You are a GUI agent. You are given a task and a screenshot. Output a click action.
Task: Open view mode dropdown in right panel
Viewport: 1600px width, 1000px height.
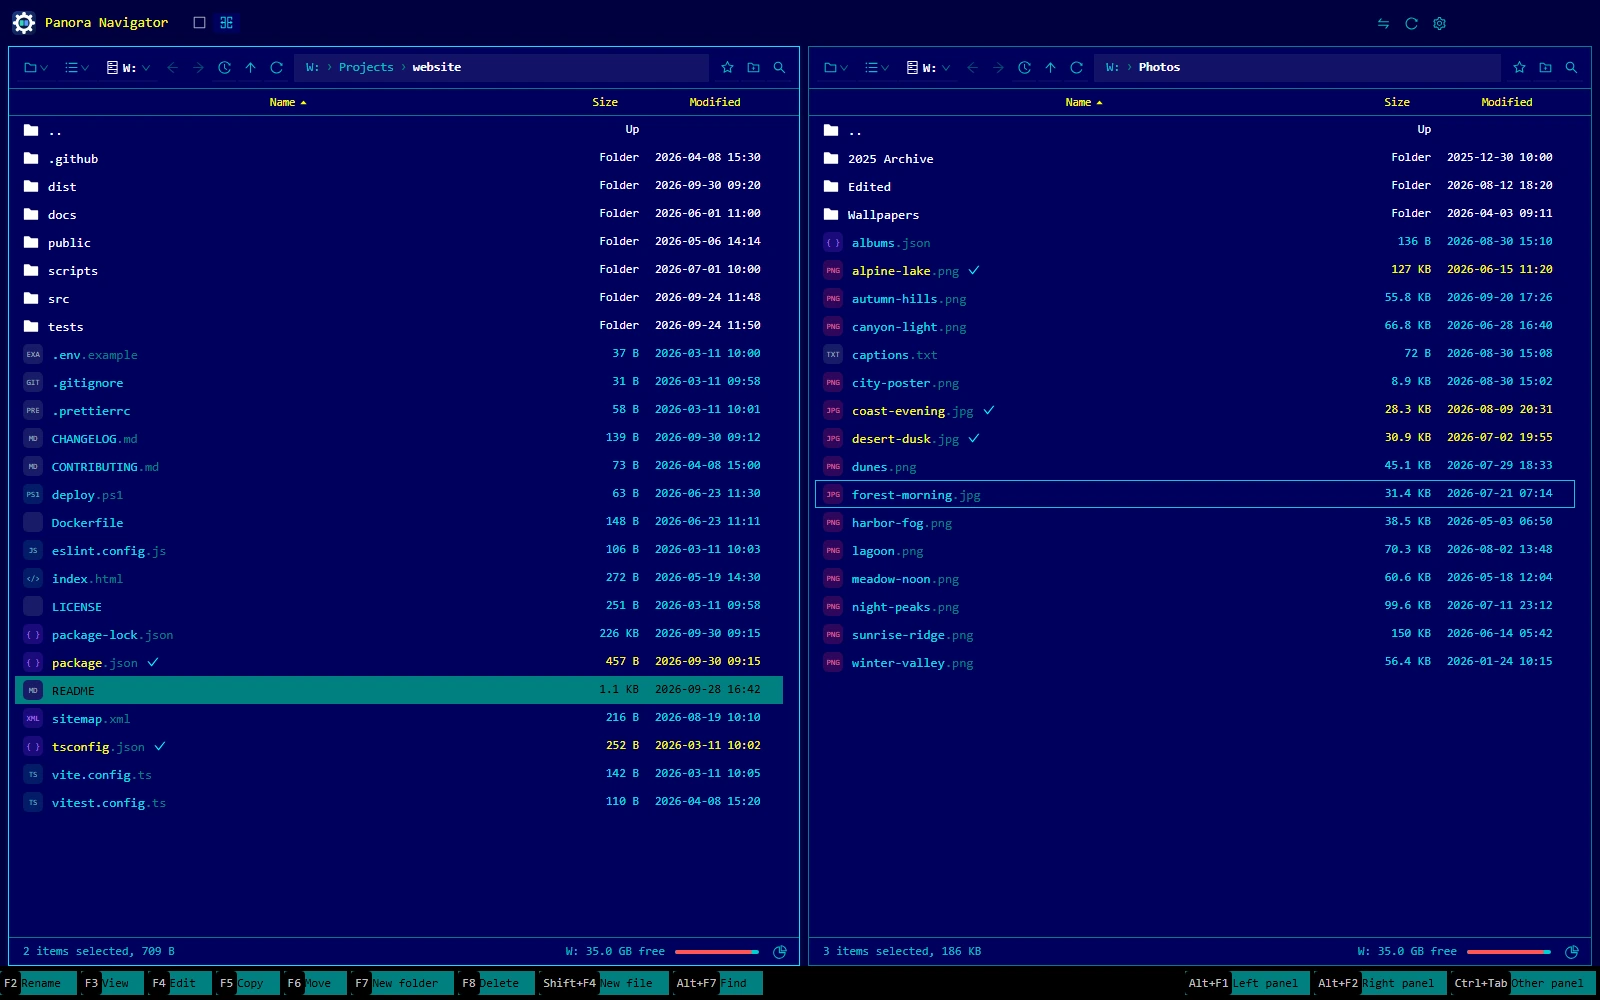click(877, 67)
